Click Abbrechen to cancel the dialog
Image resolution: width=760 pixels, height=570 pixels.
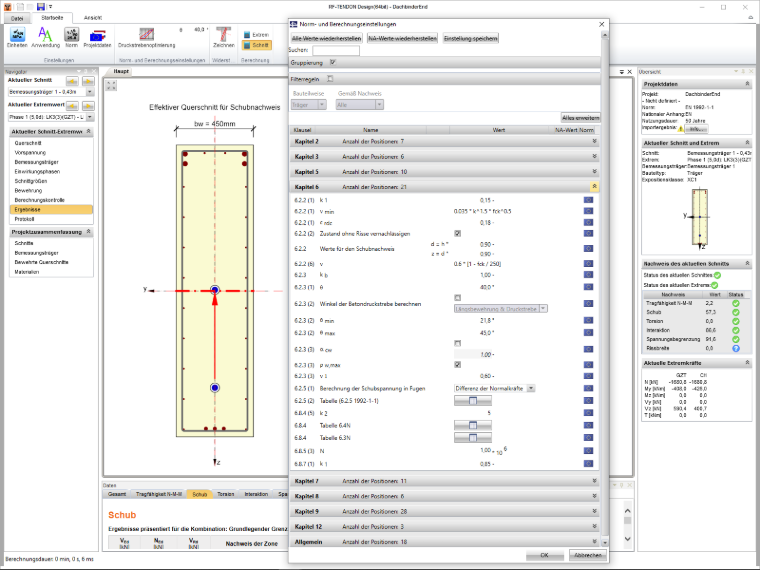click(587, 555)
